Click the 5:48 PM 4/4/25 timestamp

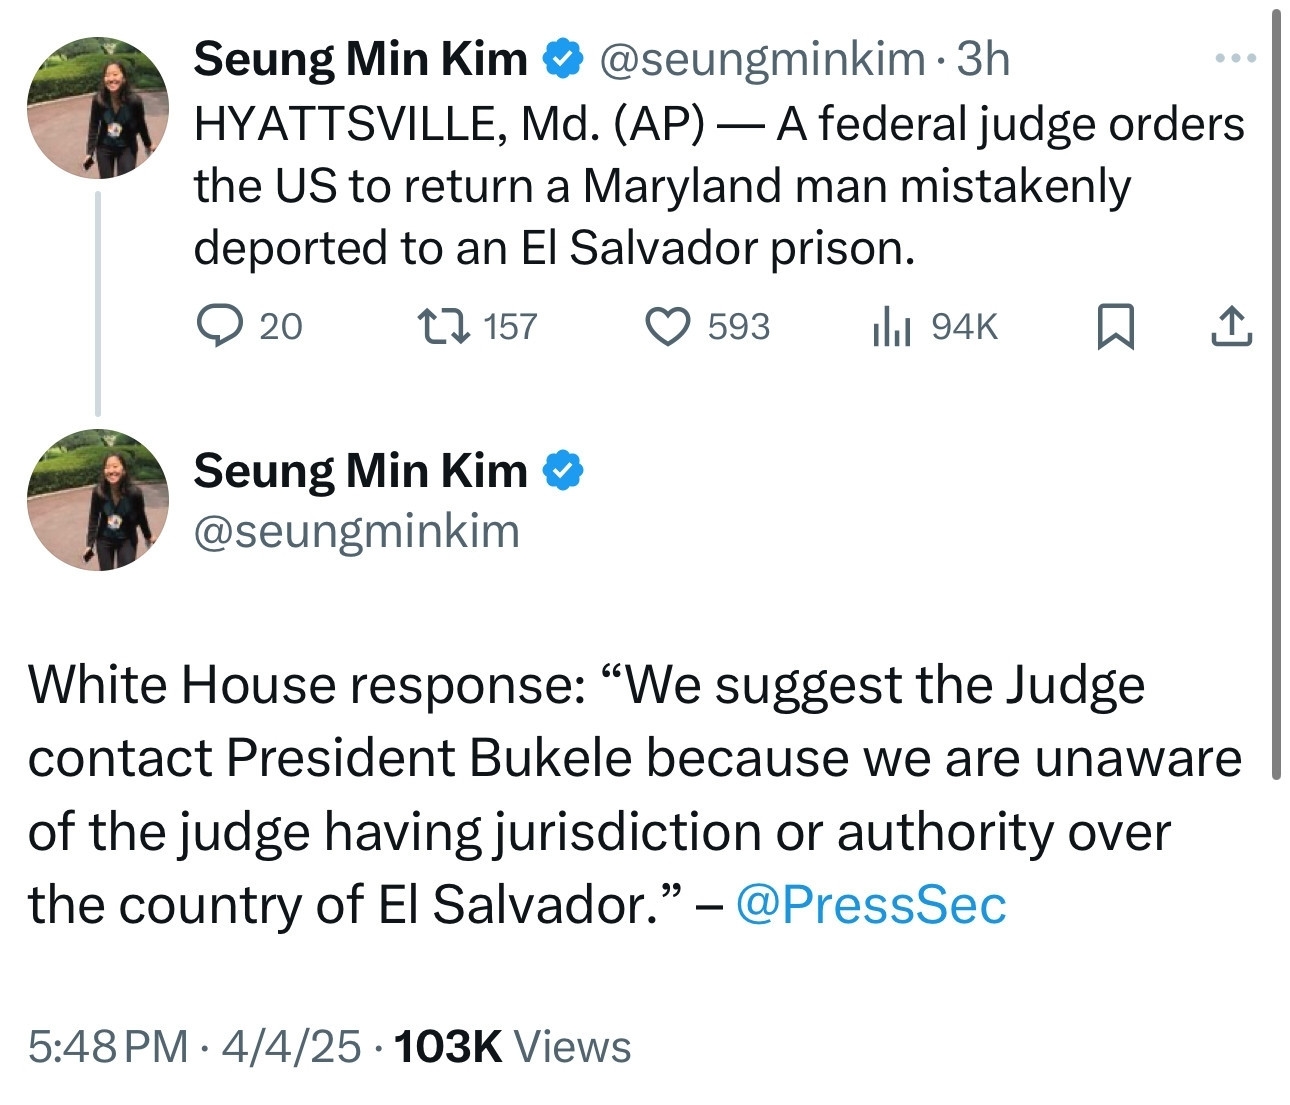point(194,1046)
